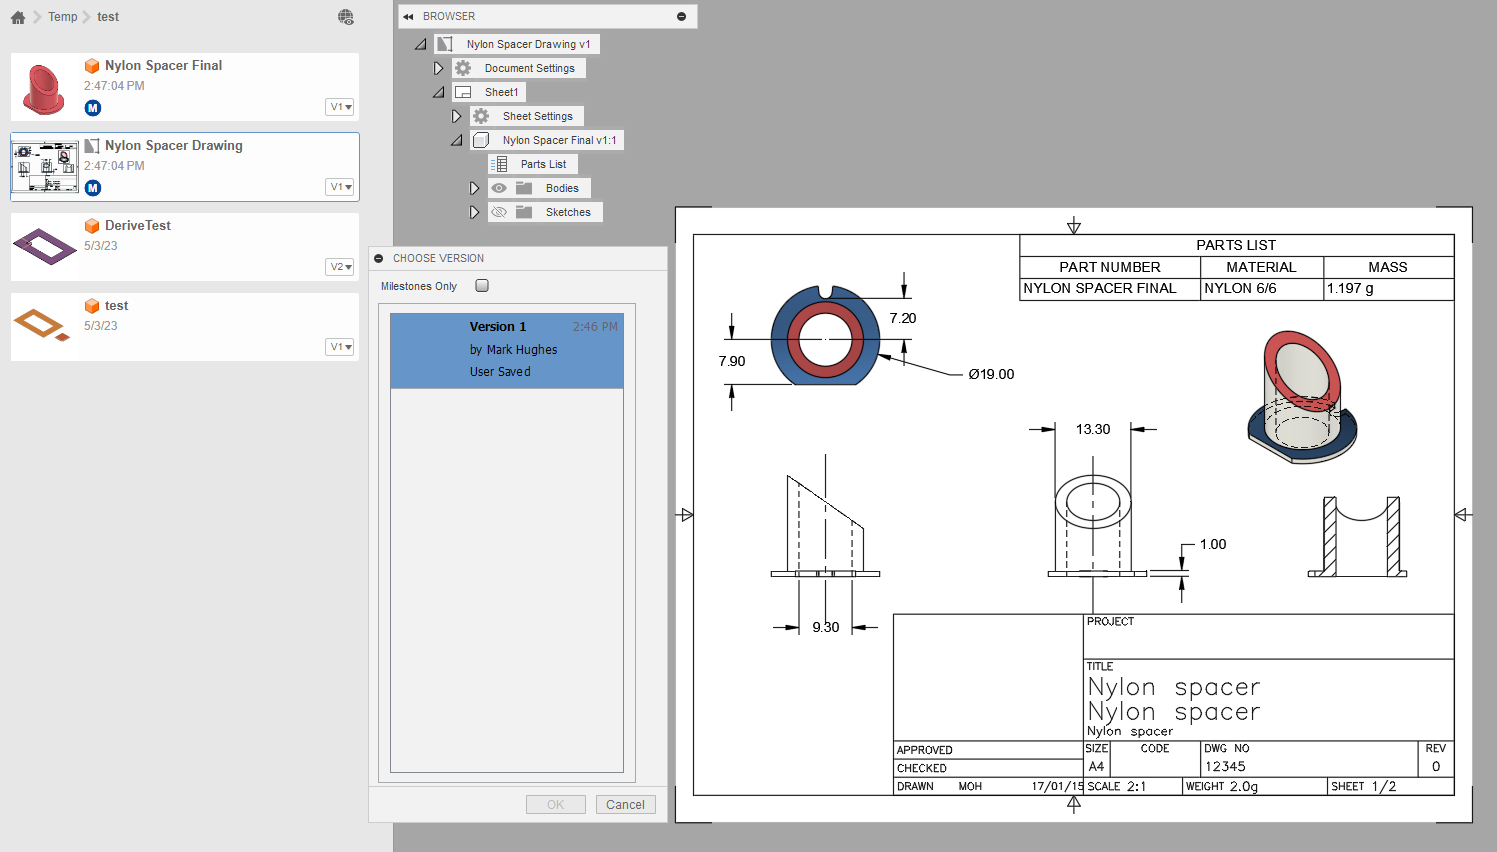
Task: Click the NYLON 6/6 material cell
Action: click(1262, 289)
